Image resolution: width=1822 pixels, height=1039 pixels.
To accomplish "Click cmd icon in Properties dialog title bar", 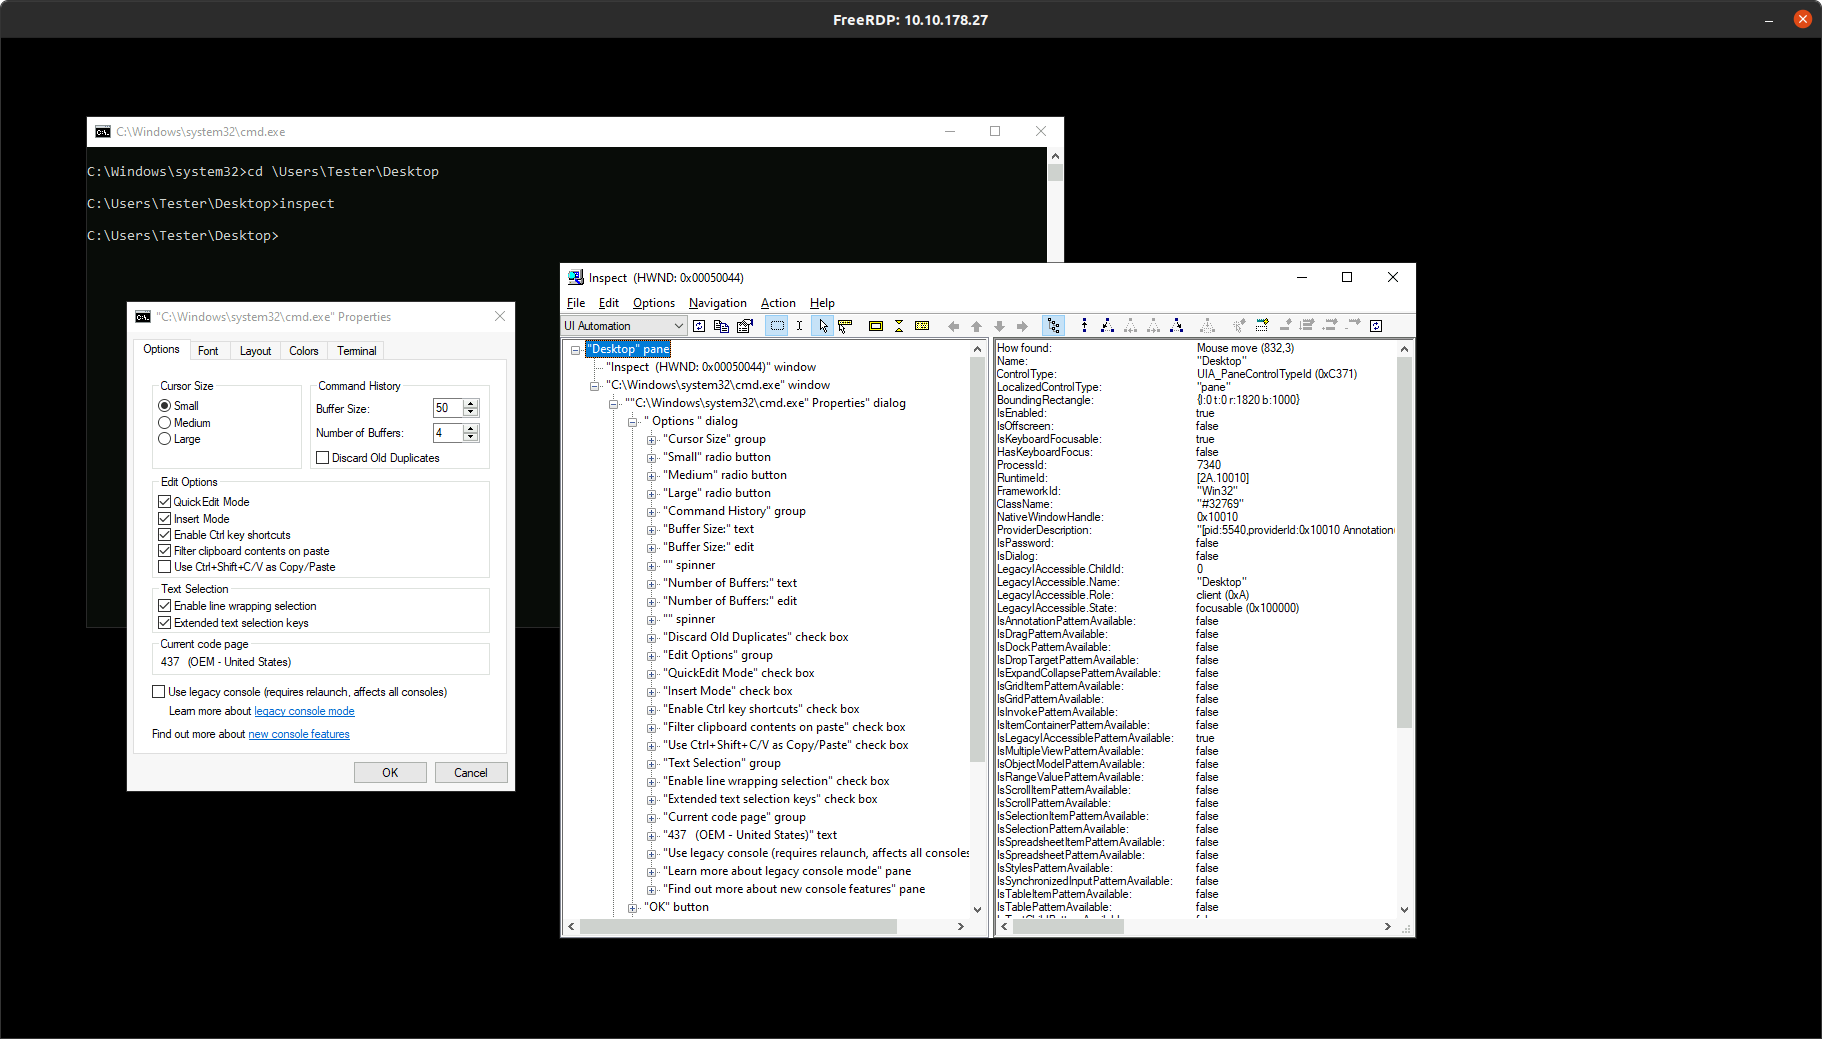I will (x=143, y=317).
